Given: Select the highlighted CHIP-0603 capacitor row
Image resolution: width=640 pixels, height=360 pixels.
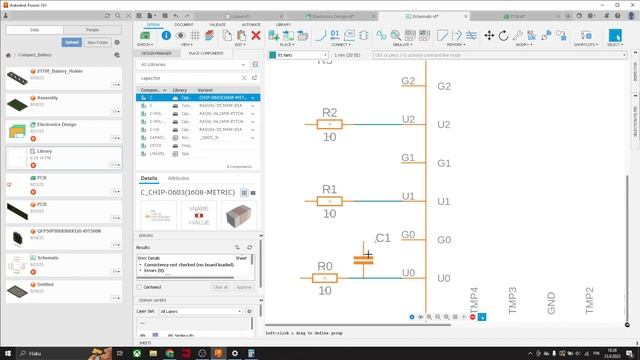Looking at the screenshot, I should click(x=198, y=98).
